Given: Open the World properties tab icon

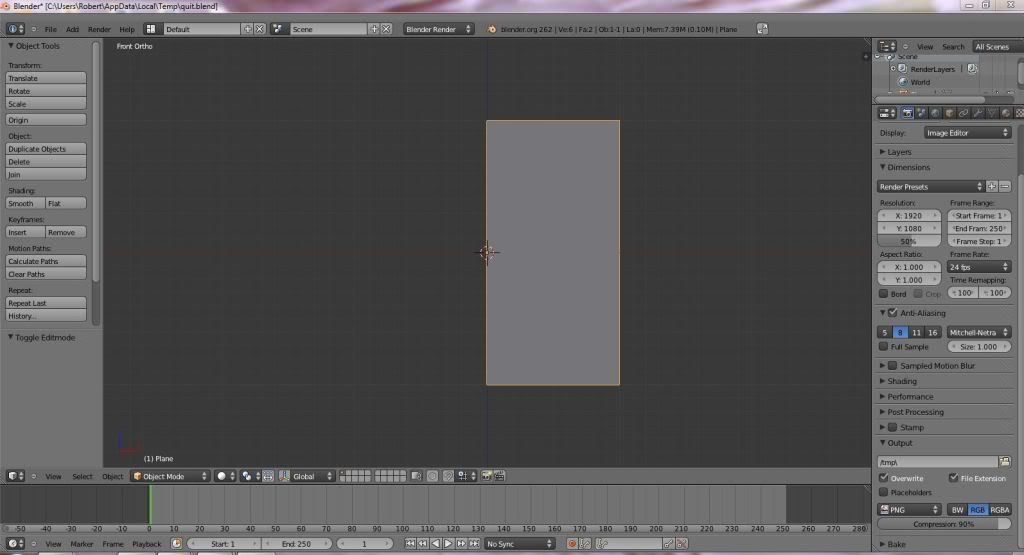Looking at the screenshot, I should tap(935, 113).
